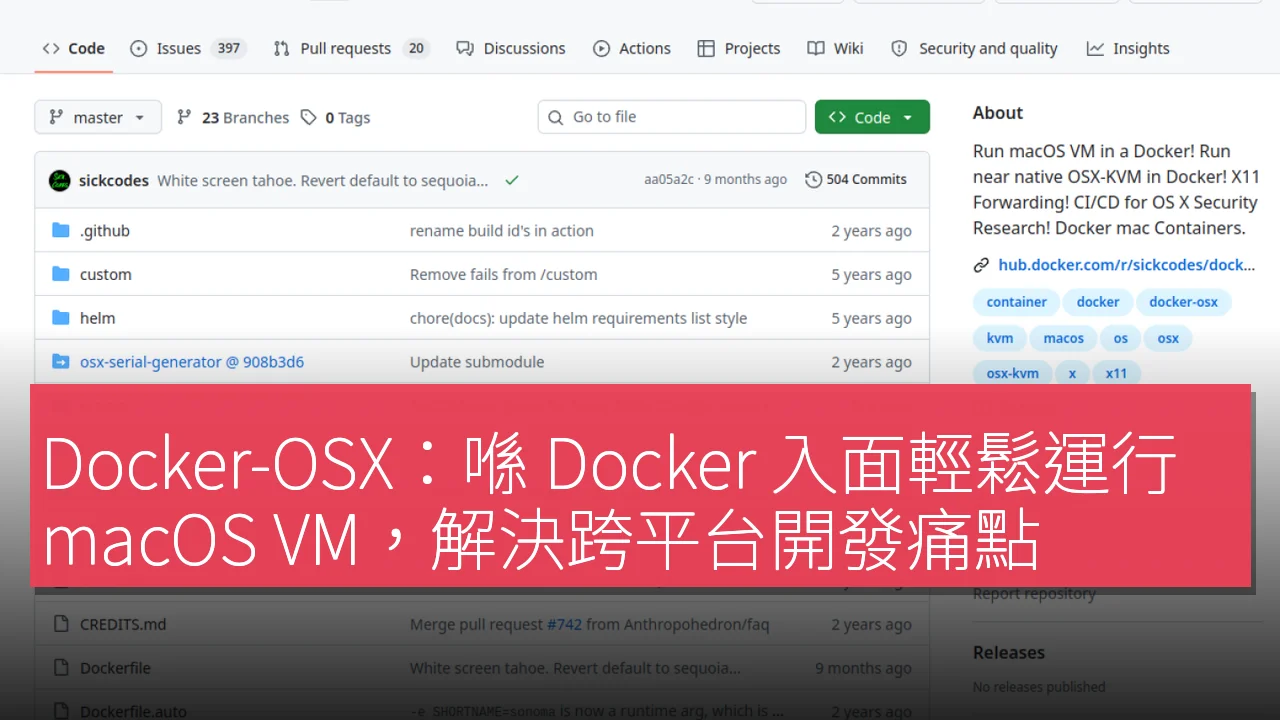Viewport: 1280px width, 720px height.
Task: Open the sickcodes author link
Action: coord(112,180)
